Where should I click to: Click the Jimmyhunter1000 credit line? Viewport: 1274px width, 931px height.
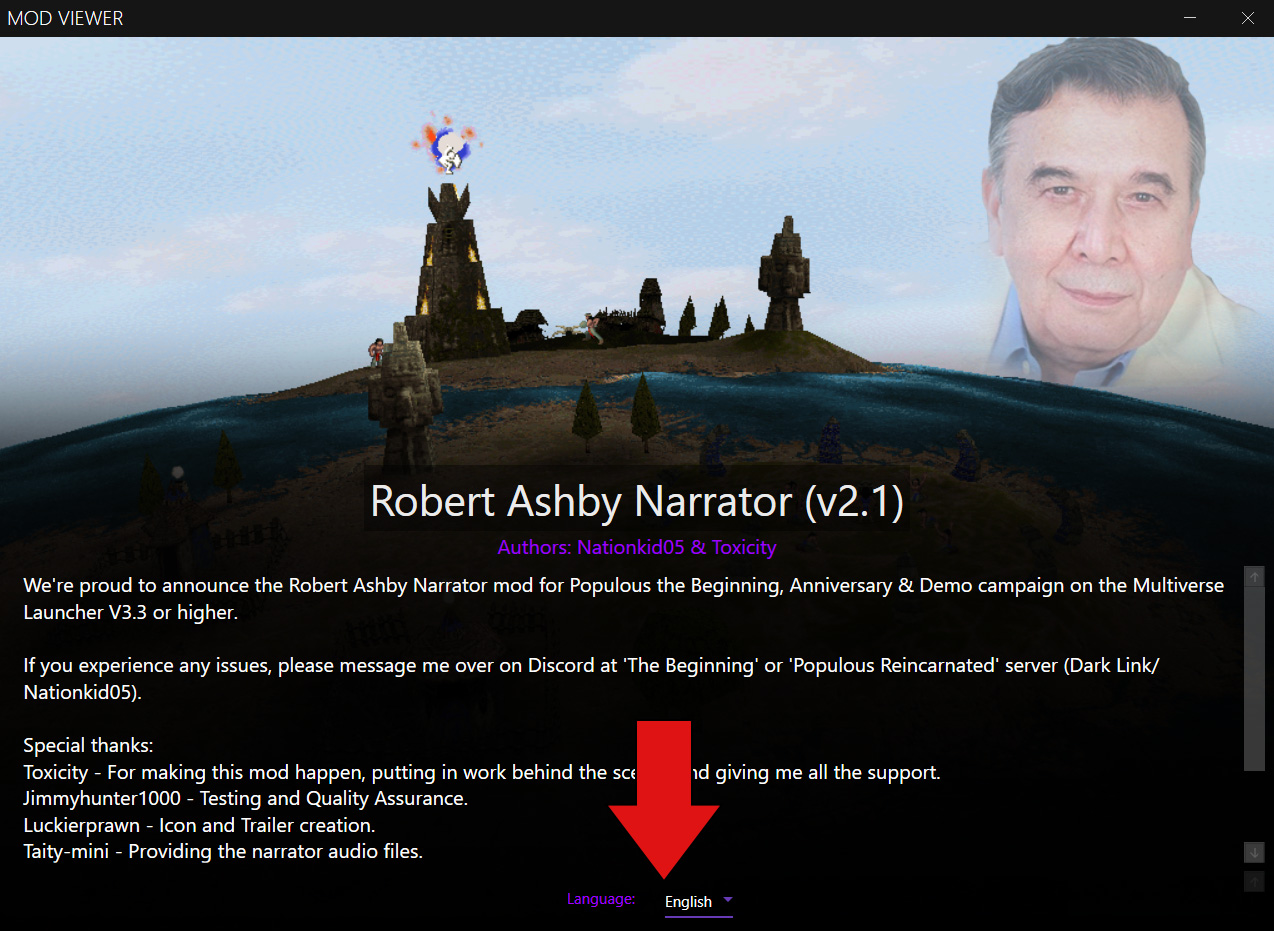(x=245, y=799)
